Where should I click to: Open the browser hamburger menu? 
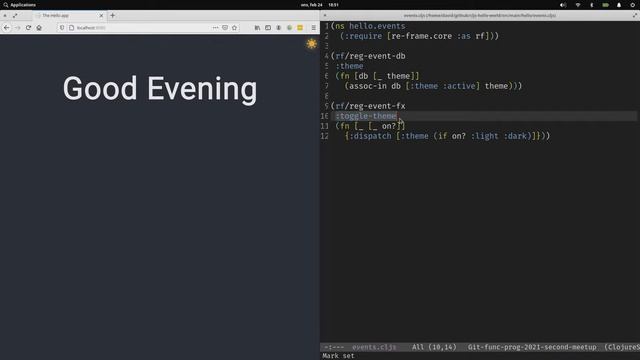point(313,28)
